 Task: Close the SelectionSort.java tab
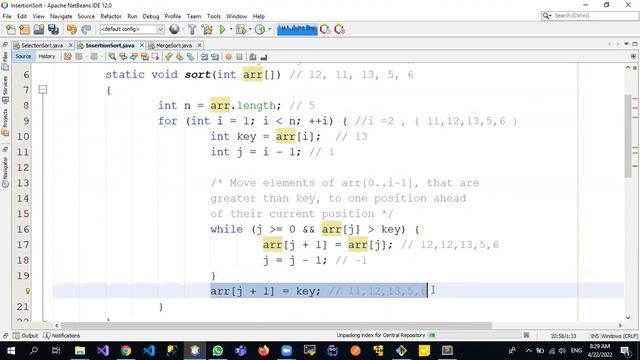click(71, 45)
